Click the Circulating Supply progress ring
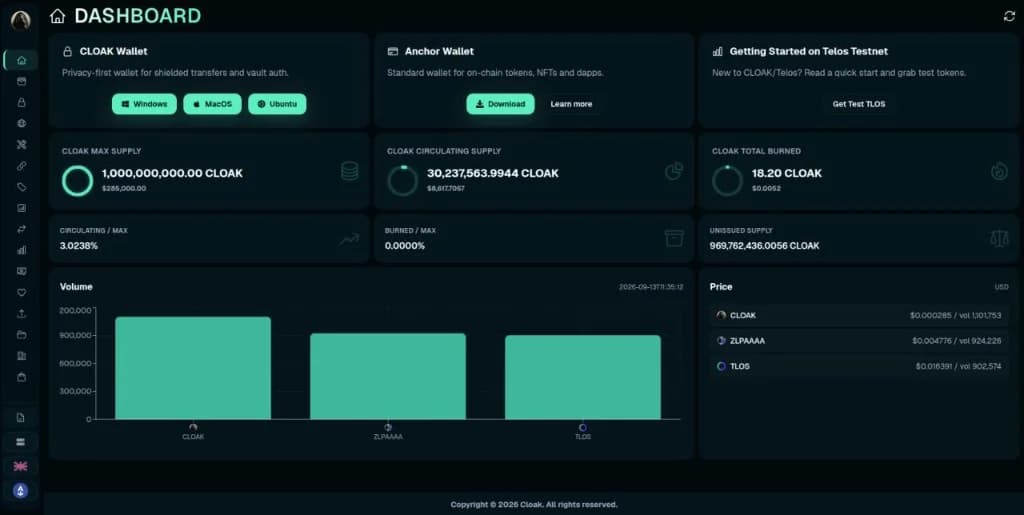Viewport: 1024px width, 515px height. tap(402, 181)
